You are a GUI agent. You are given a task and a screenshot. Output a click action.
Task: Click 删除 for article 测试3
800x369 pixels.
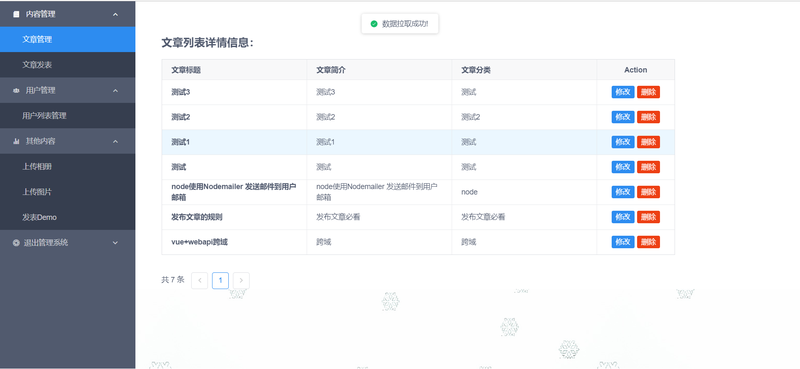648,92
